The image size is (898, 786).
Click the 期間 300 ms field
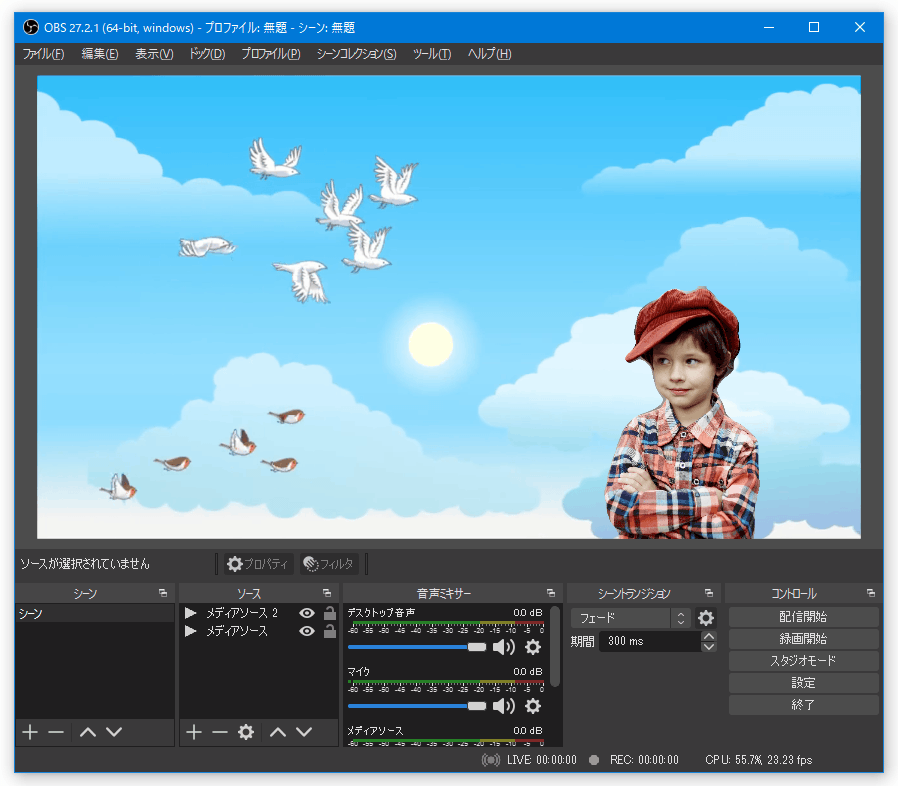pos(649,641)
